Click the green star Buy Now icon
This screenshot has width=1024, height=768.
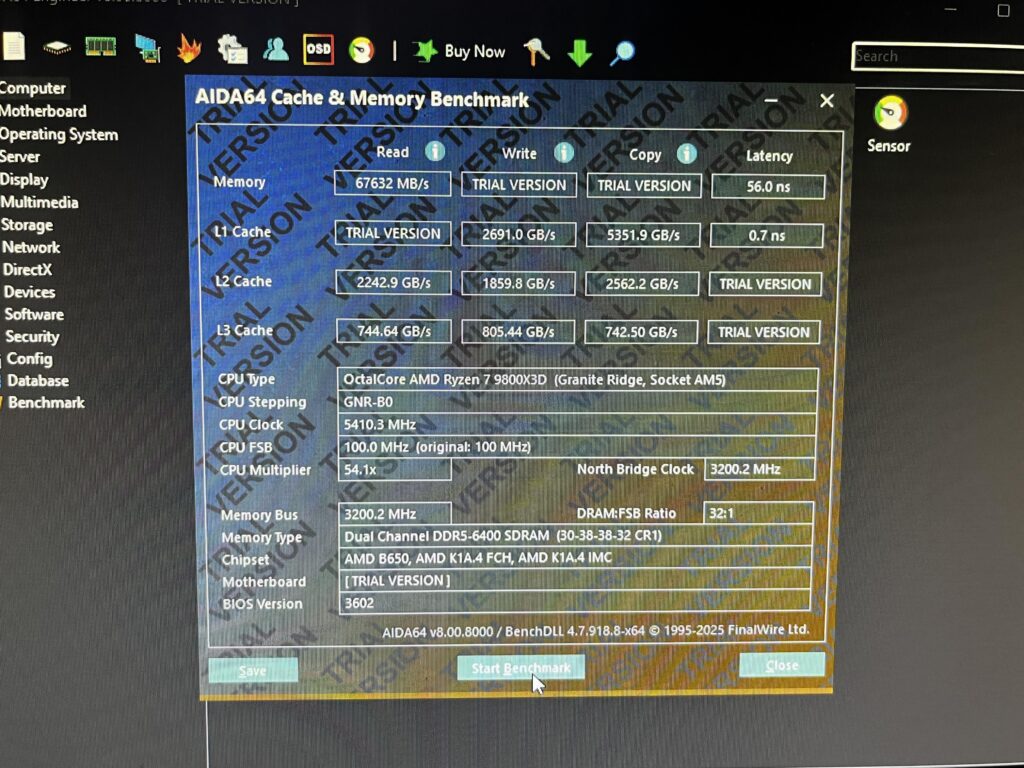coord(425,51)
